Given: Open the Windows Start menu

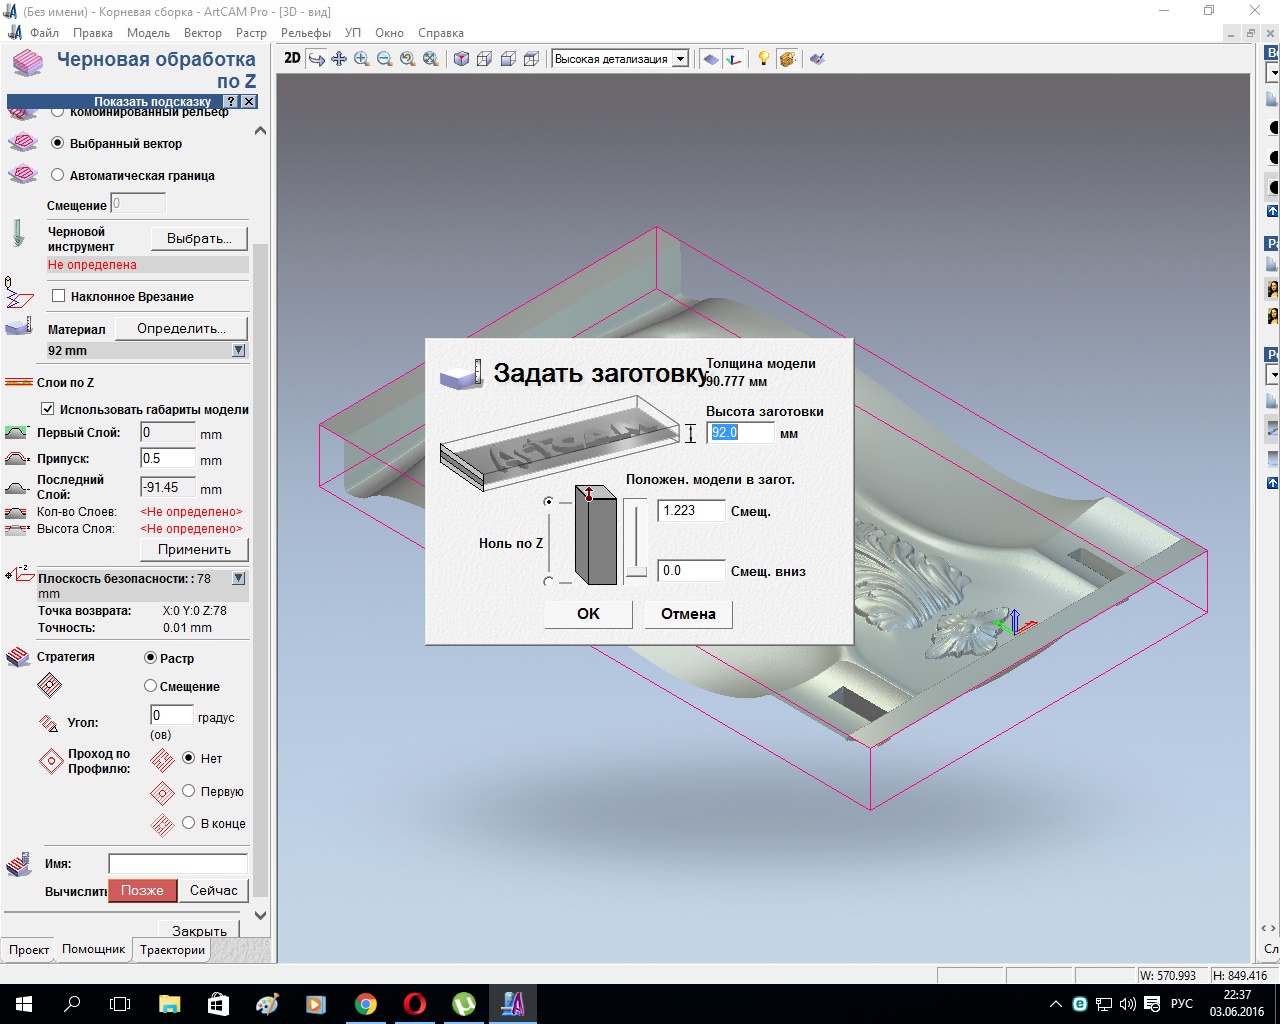Looking at the screenshot, I should point(24,1004).
